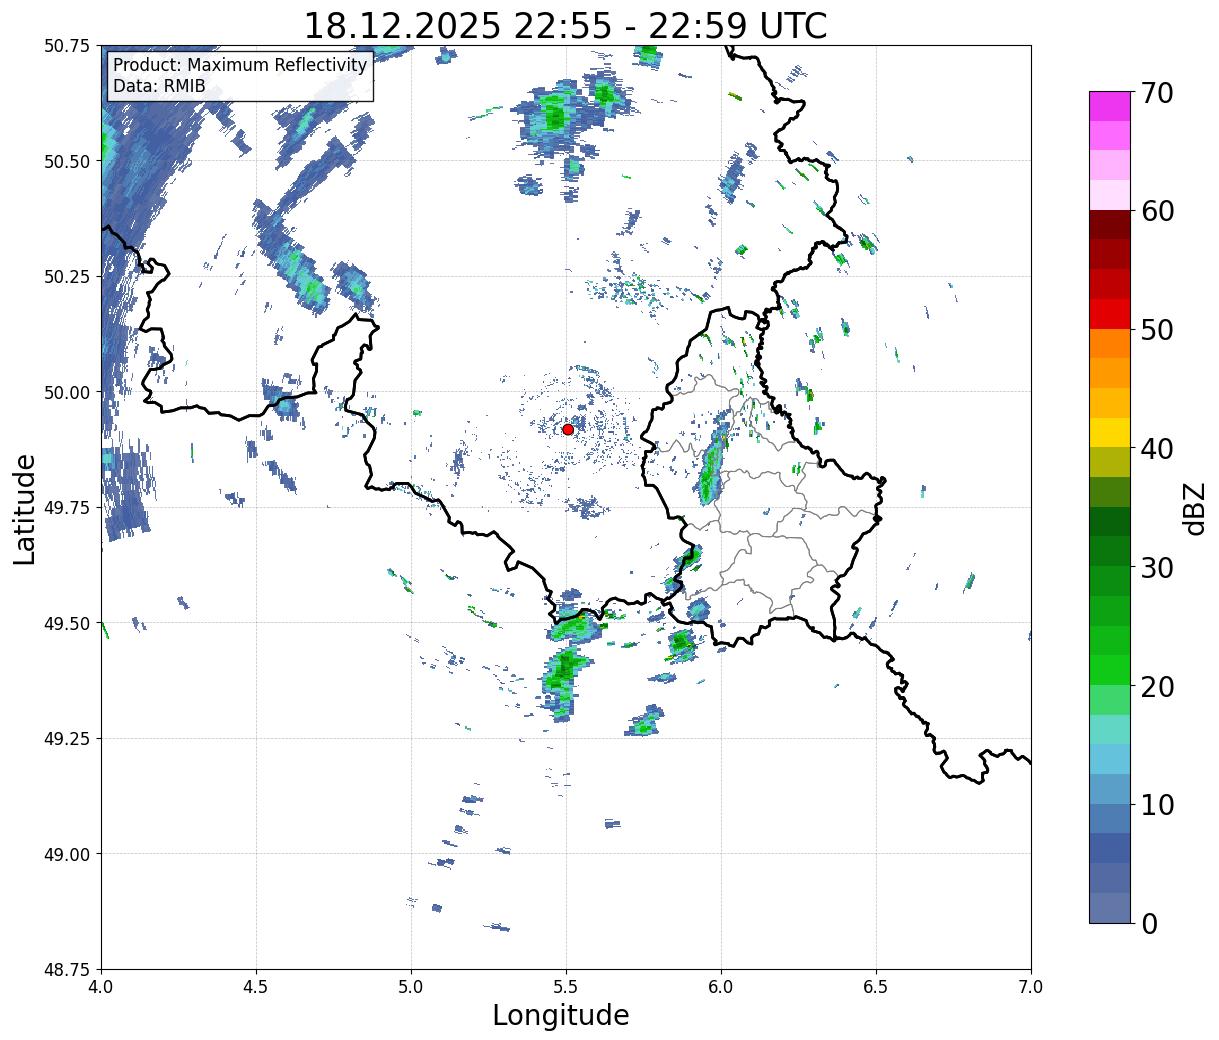Click the colorbar tick label 30
Viewport: 1219px width, 1040px height.
tap(1157, 567)
